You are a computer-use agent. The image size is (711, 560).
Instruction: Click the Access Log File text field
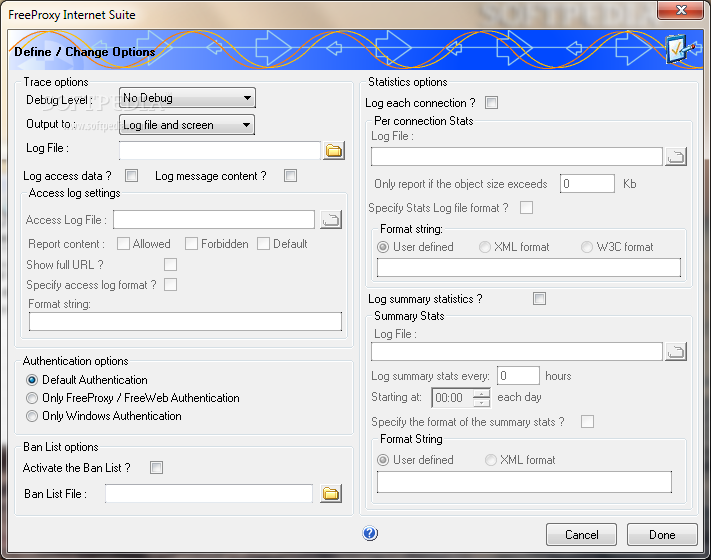click(x=214, y=220)
